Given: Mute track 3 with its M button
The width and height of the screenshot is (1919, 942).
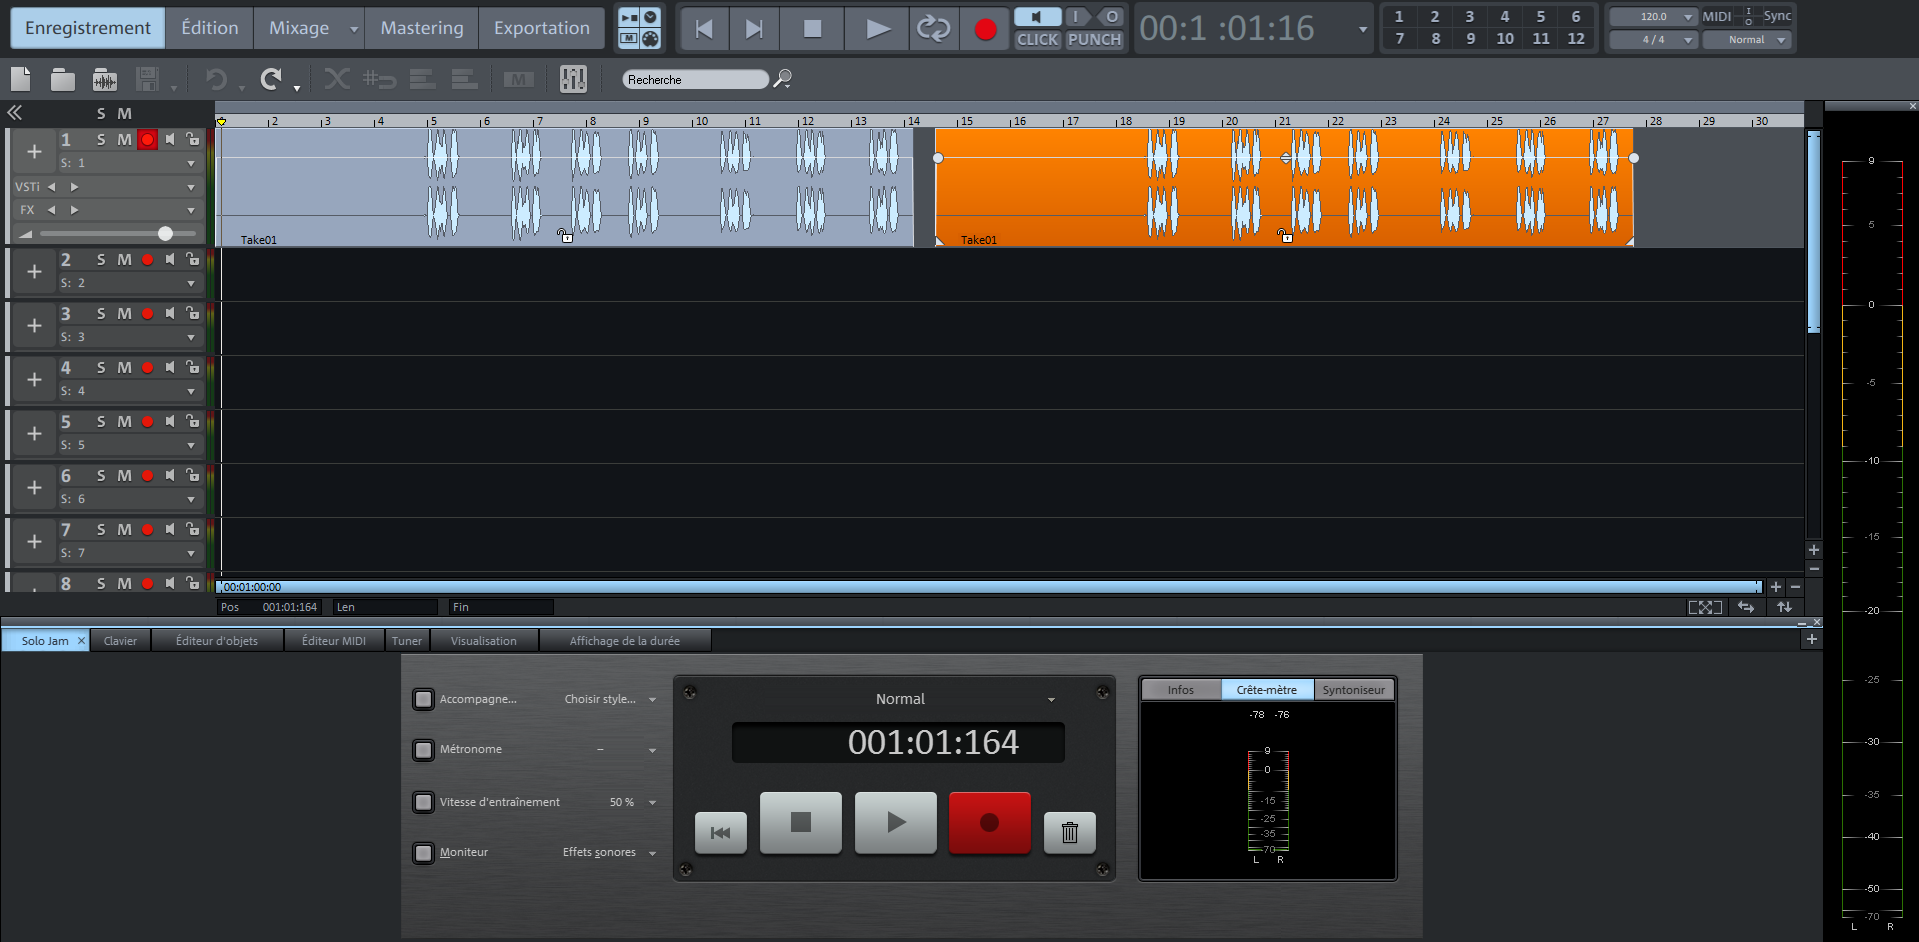Looking at the screenshot, I should pyautogui.click(x=124, y=314).
